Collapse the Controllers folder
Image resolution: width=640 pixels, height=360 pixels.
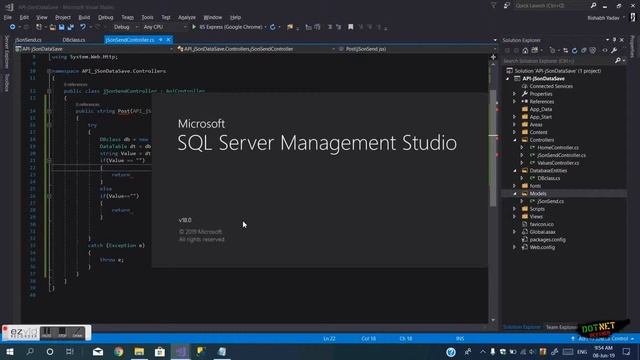click(515, 140)
